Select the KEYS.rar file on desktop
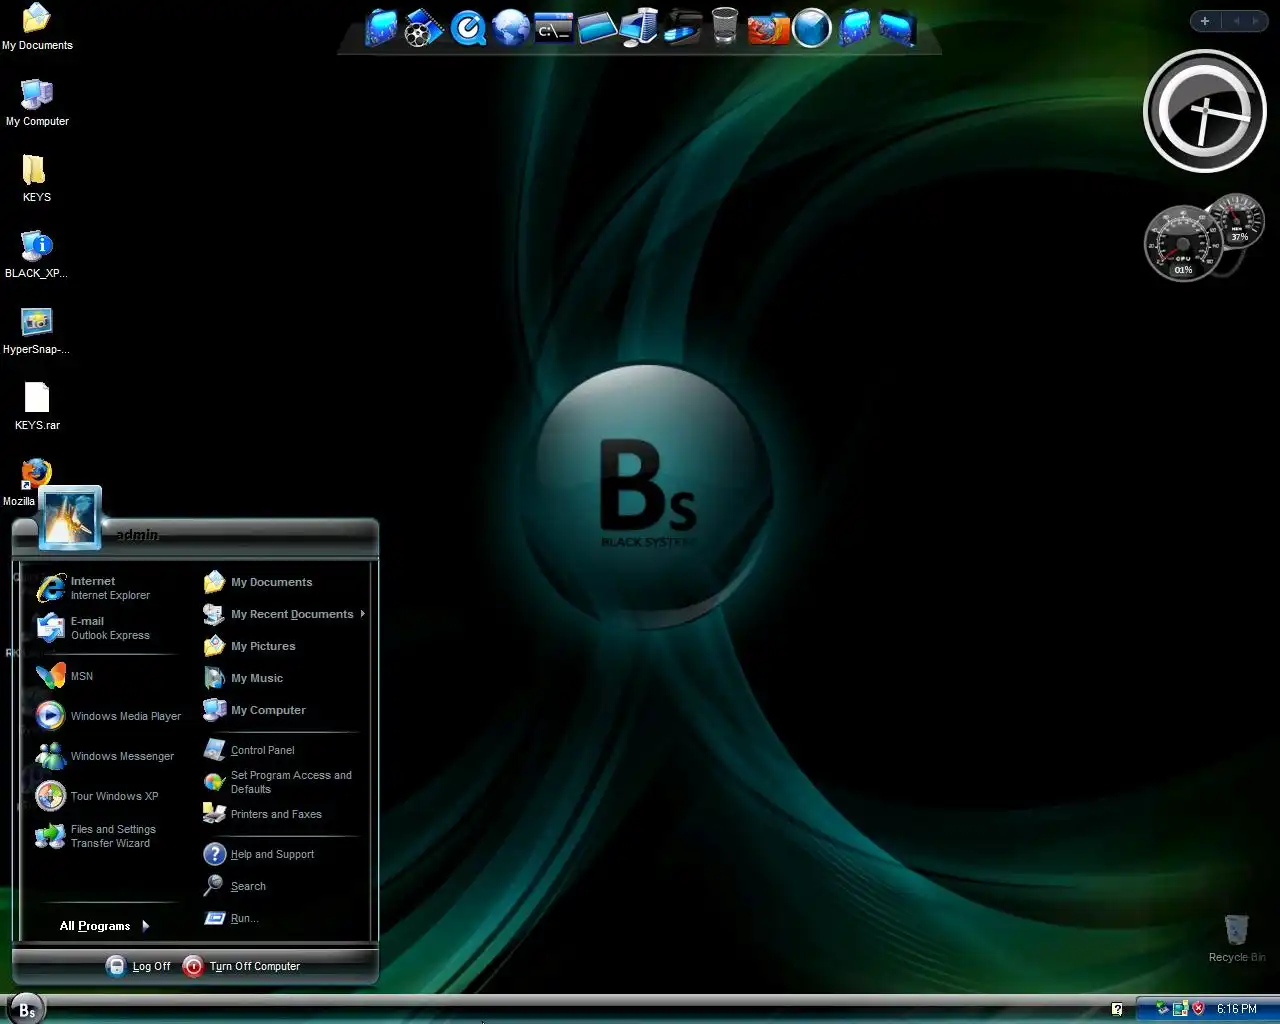 [37, 406]
